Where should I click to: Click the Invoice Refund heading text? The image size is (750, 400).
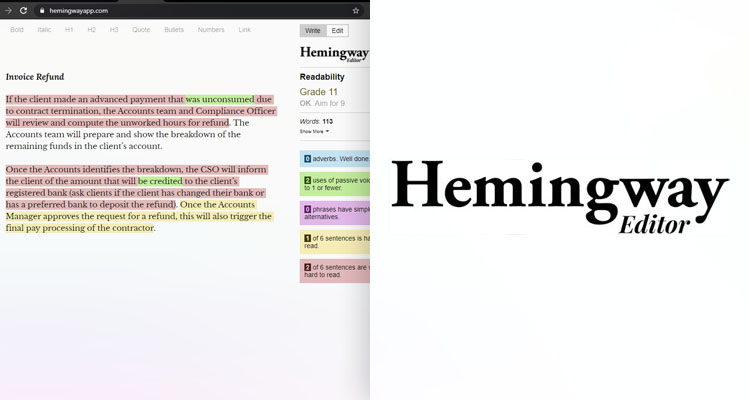pos(35,77)
